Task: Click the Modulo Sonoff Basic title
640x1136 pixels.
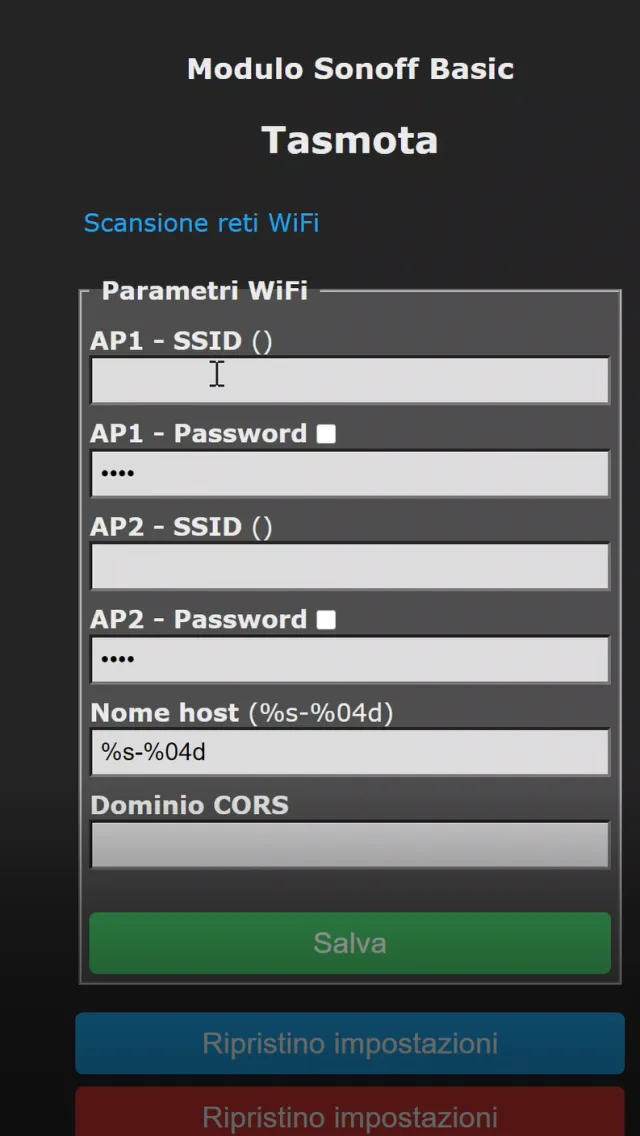Action: tap(350, 68)
